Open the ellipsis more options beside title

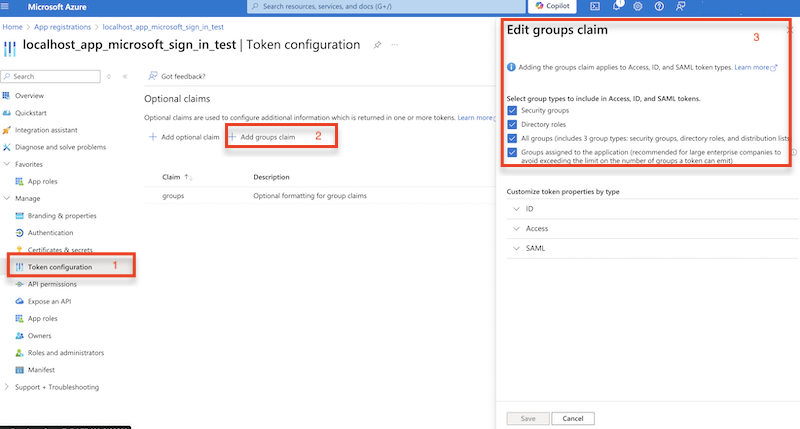tap(395, 45)
